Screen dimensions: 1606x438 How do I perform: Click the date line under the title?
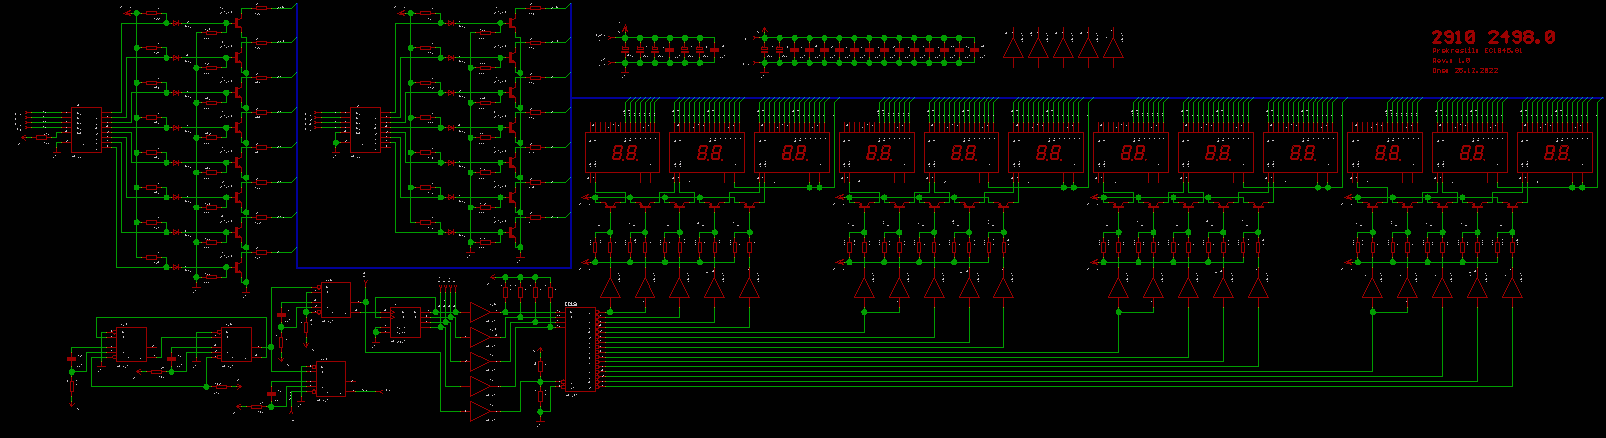coord(1464,71)
